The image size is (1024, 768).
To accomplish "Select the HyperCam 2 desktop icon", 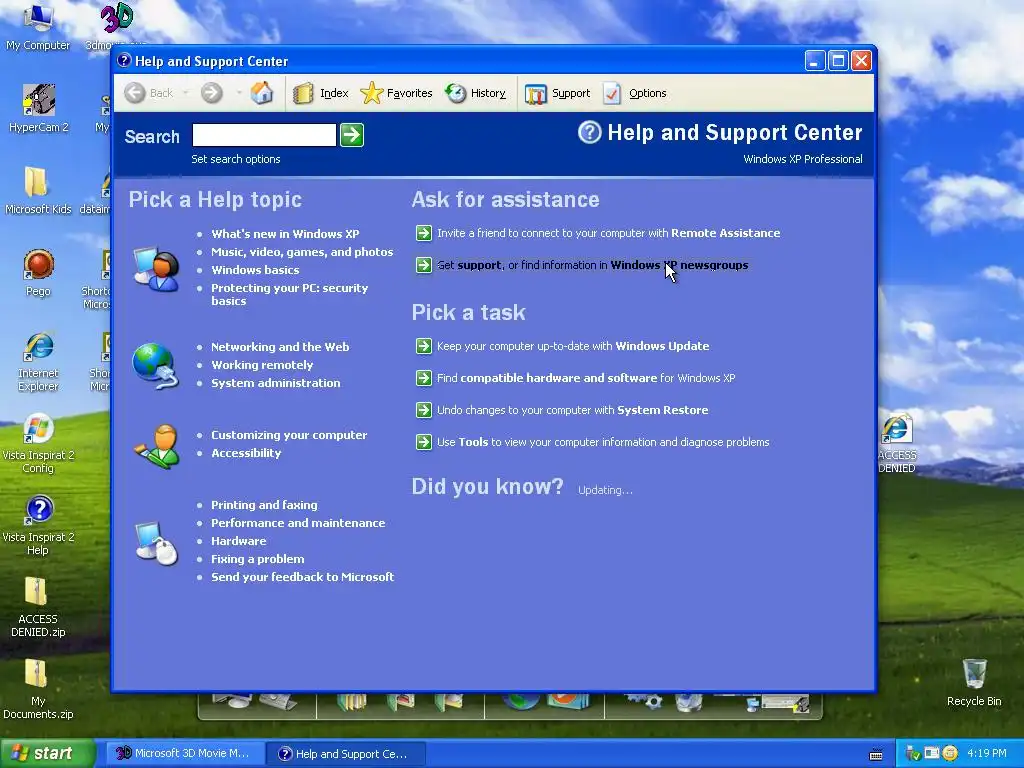I will (x=38, y=108).
